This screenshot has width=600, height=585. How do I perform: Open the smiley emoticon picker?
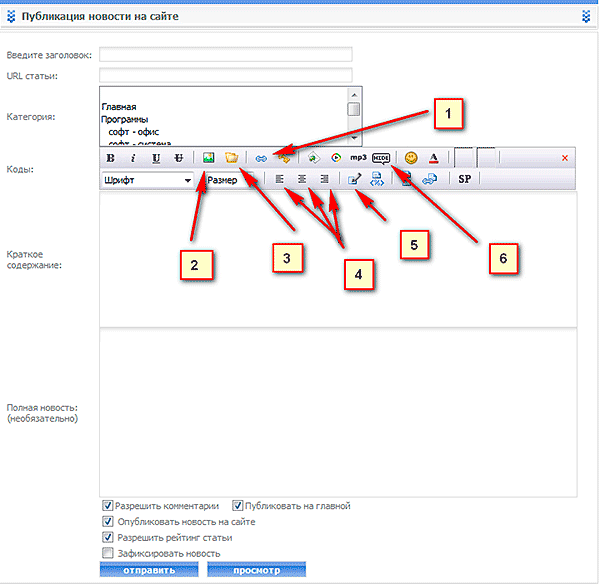click(410, 158)
